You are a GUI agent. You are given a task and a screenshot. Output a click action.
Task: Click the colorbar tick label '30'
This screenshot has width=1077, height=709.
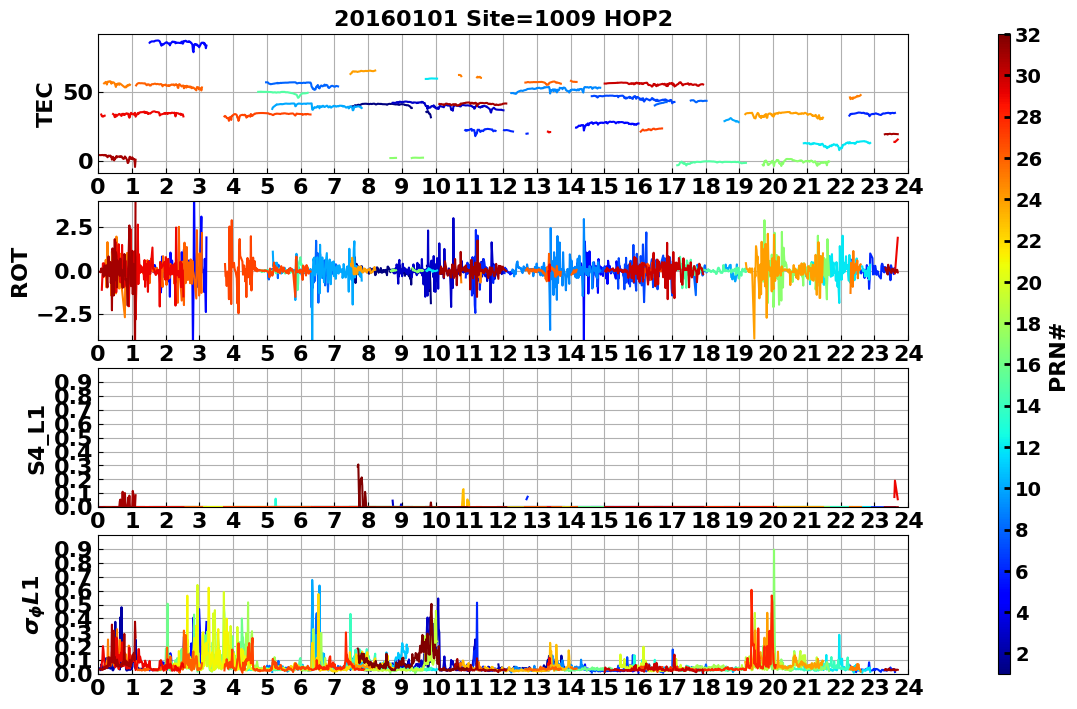(x=1028, y=76)
